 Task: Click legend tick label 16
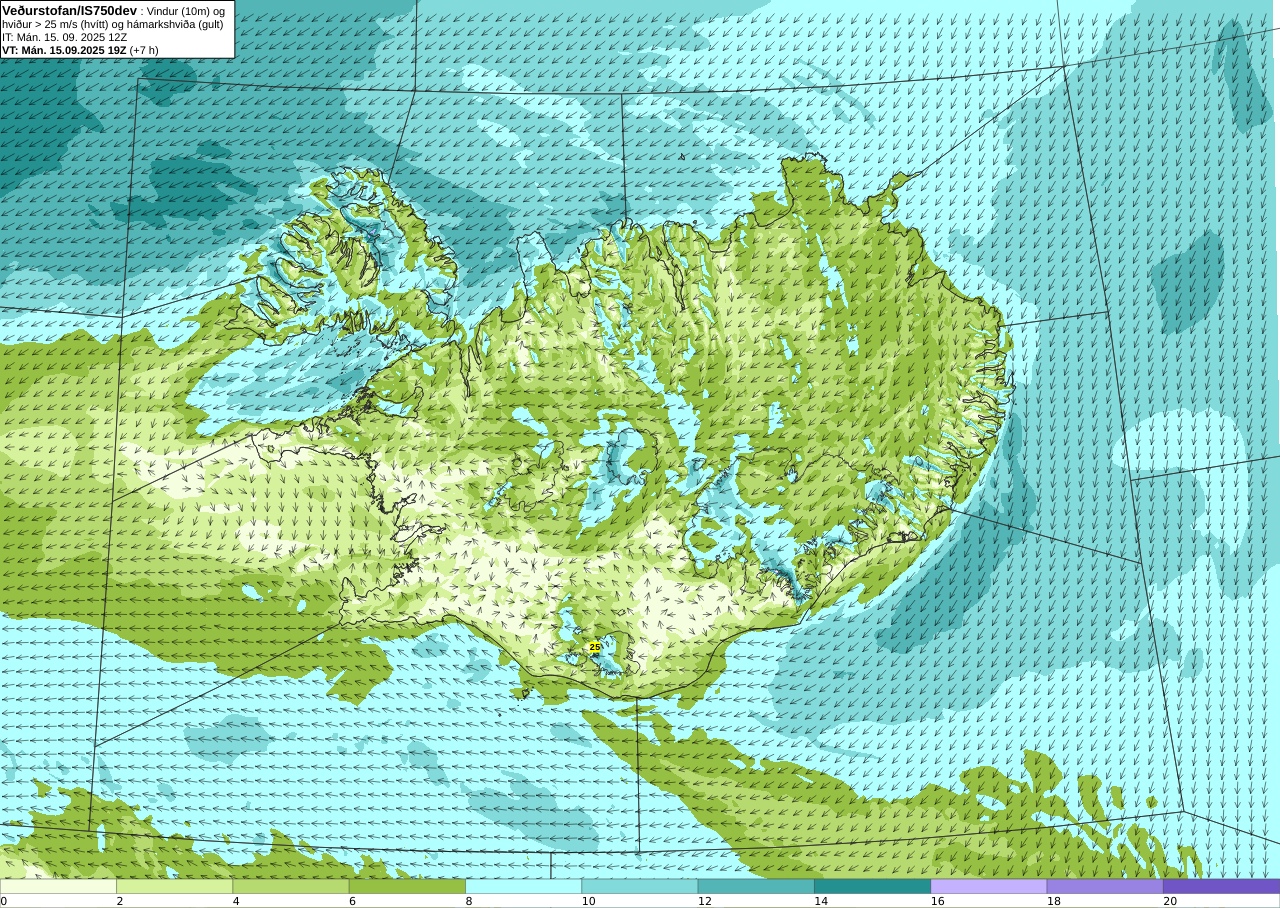click(x=937, y=901)
